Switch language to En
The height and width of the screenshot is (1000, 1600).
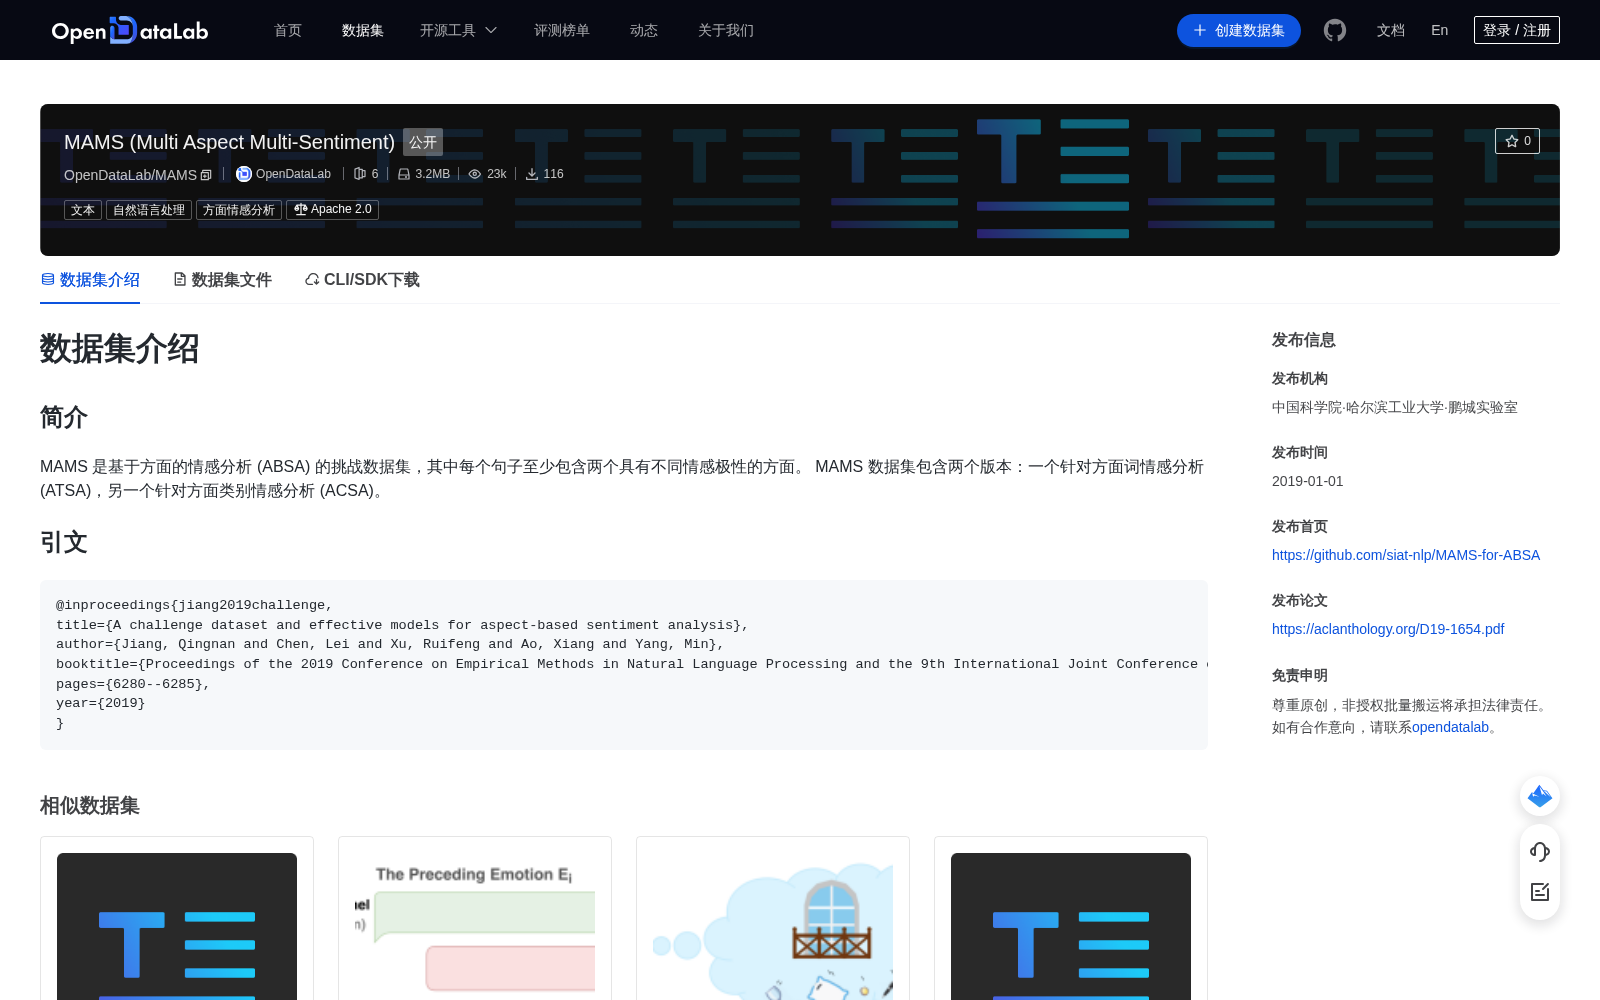[x=1439, y=30]
